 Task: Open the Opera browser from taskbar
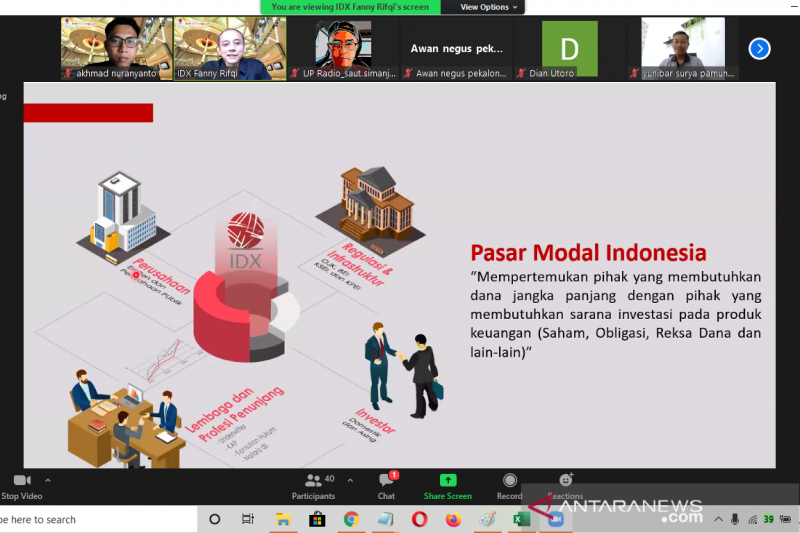click(x=419, y=519)
